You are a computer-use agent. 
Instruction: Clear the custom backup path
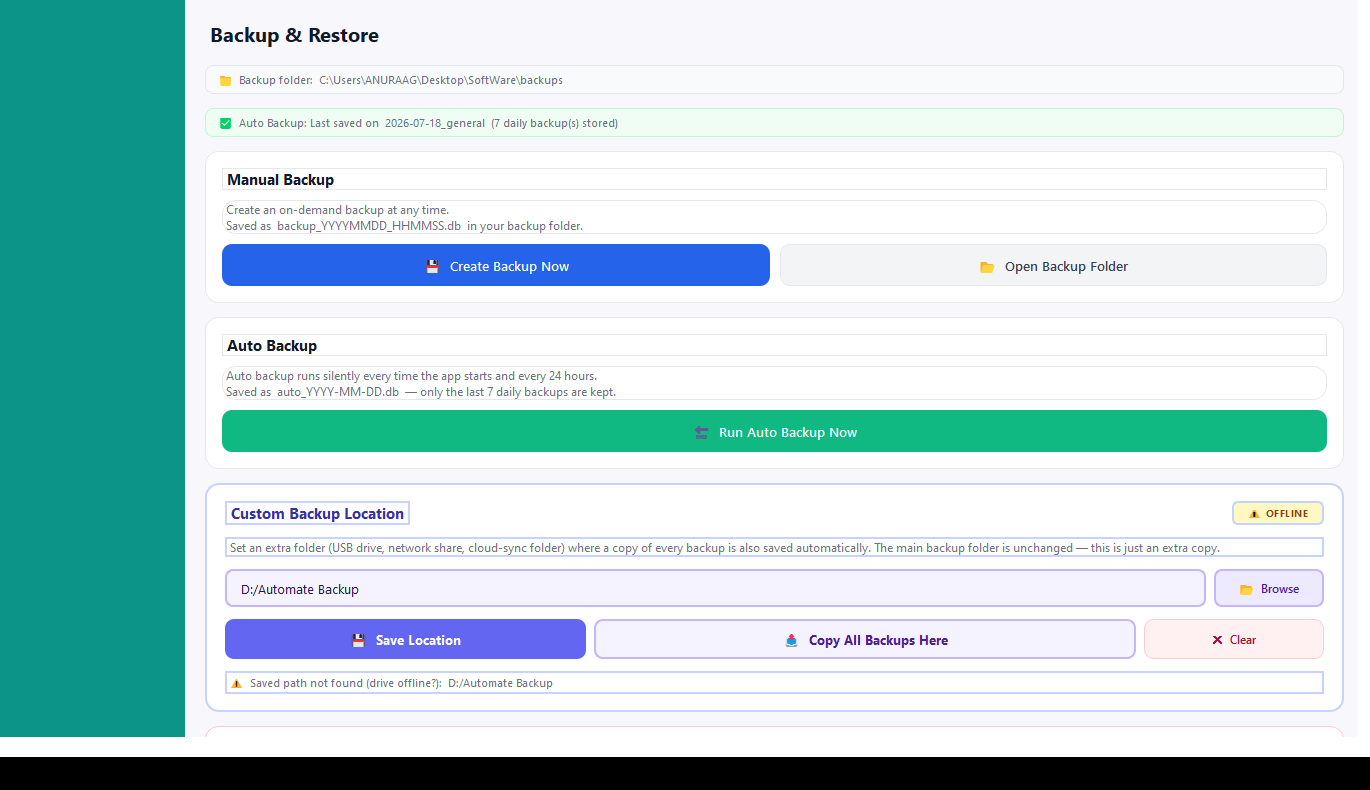tap(1234, 639)
